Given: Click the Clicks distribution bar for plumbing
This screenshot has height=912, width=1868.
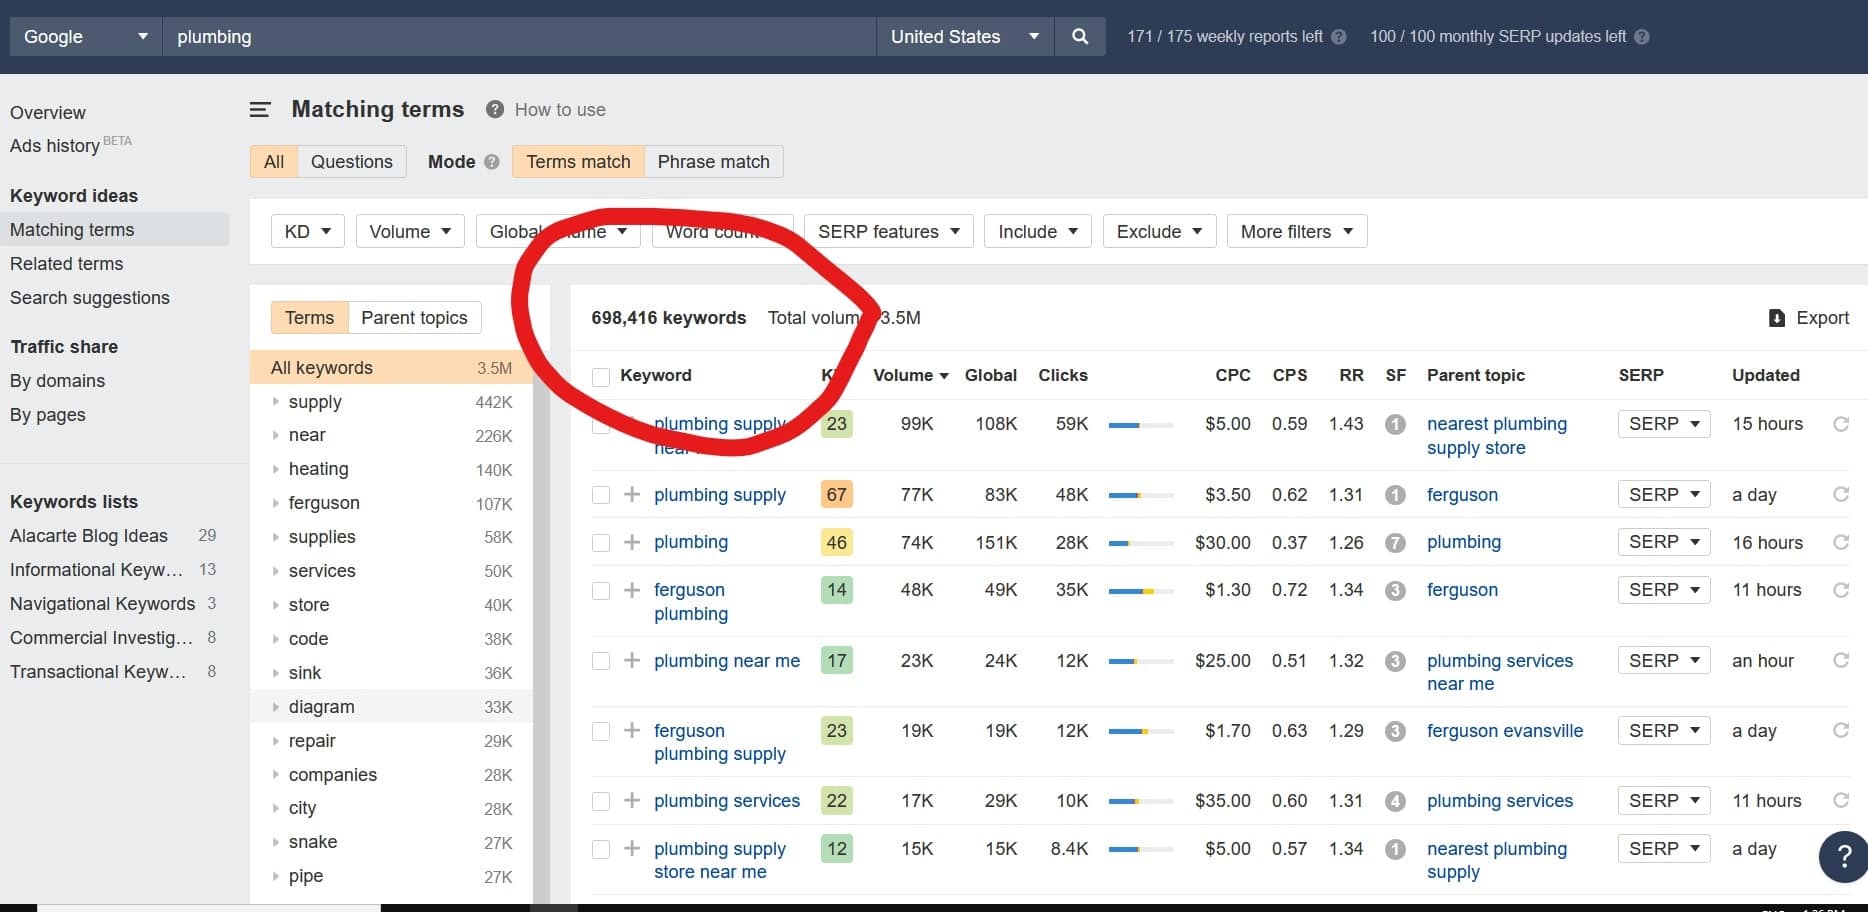Looking at the screenshot, I should point(1140,542).
